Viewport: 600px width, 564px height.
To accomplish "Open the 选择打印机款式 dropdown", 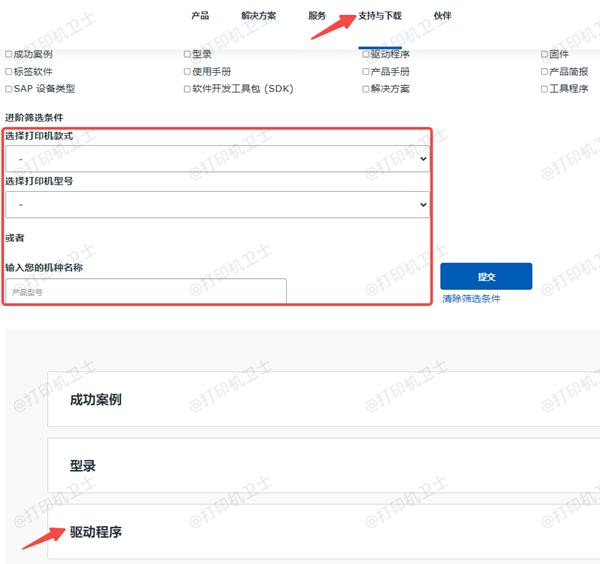I will 217,159.
